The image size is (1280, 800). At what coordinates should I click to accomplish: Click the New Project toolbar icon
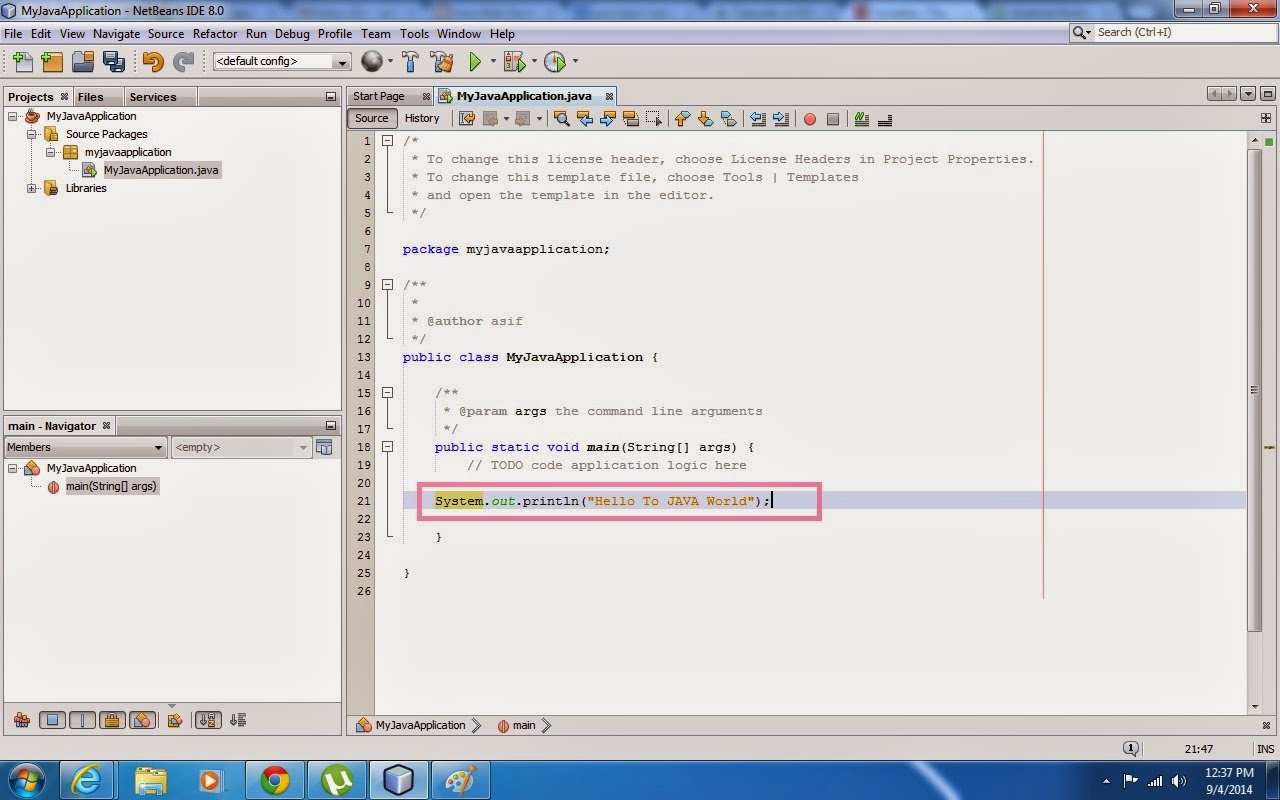click(52, 62)
